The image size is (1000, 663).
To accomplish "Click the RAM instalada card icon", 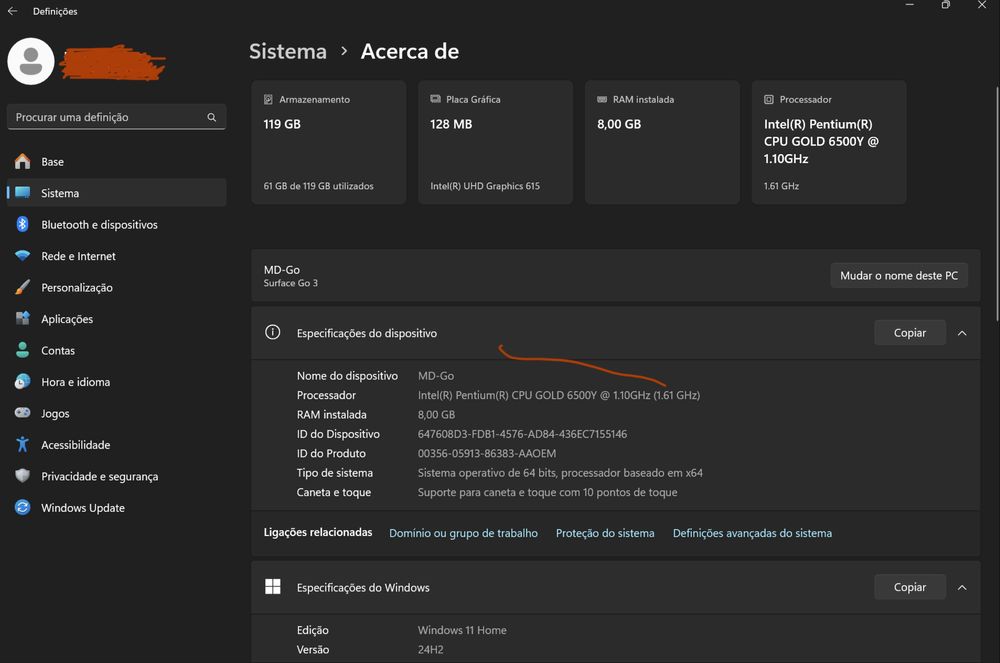I will coord(602,99).
